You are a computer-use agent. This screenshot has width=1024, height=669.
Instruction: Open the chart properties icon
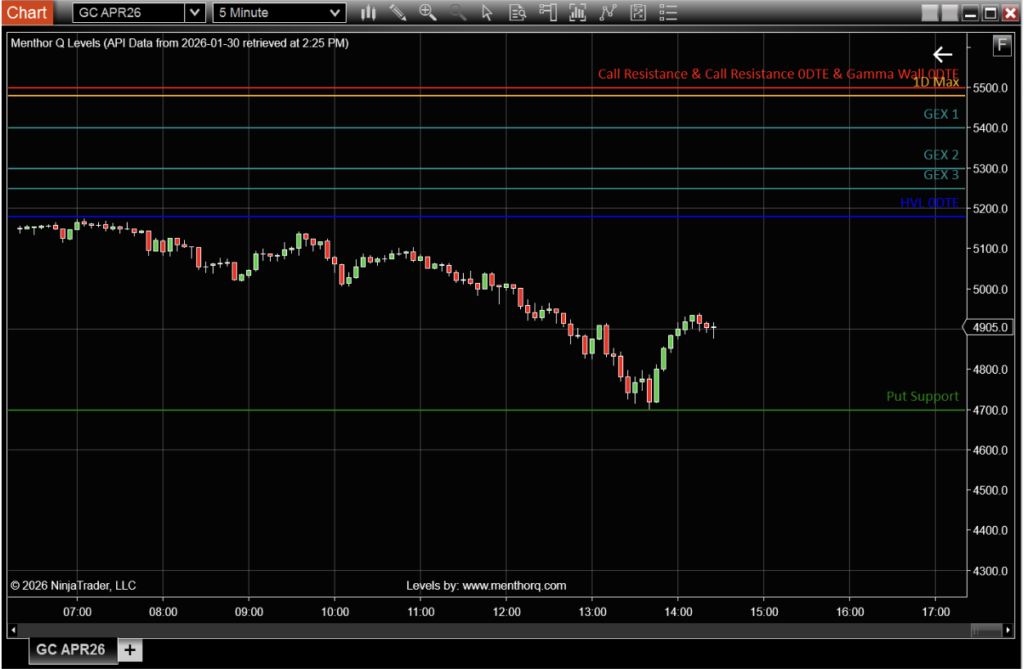[x=637, y=13]
